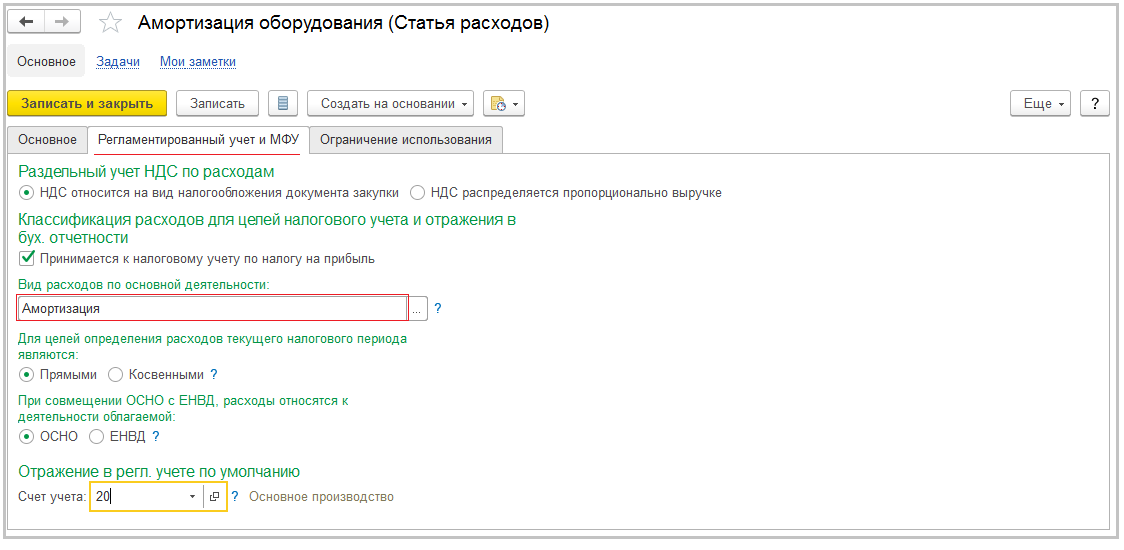The height and width of the screenshot is (550, 1124).
Task: Switch to Ограничение использования tab
Action: (405, 140)
